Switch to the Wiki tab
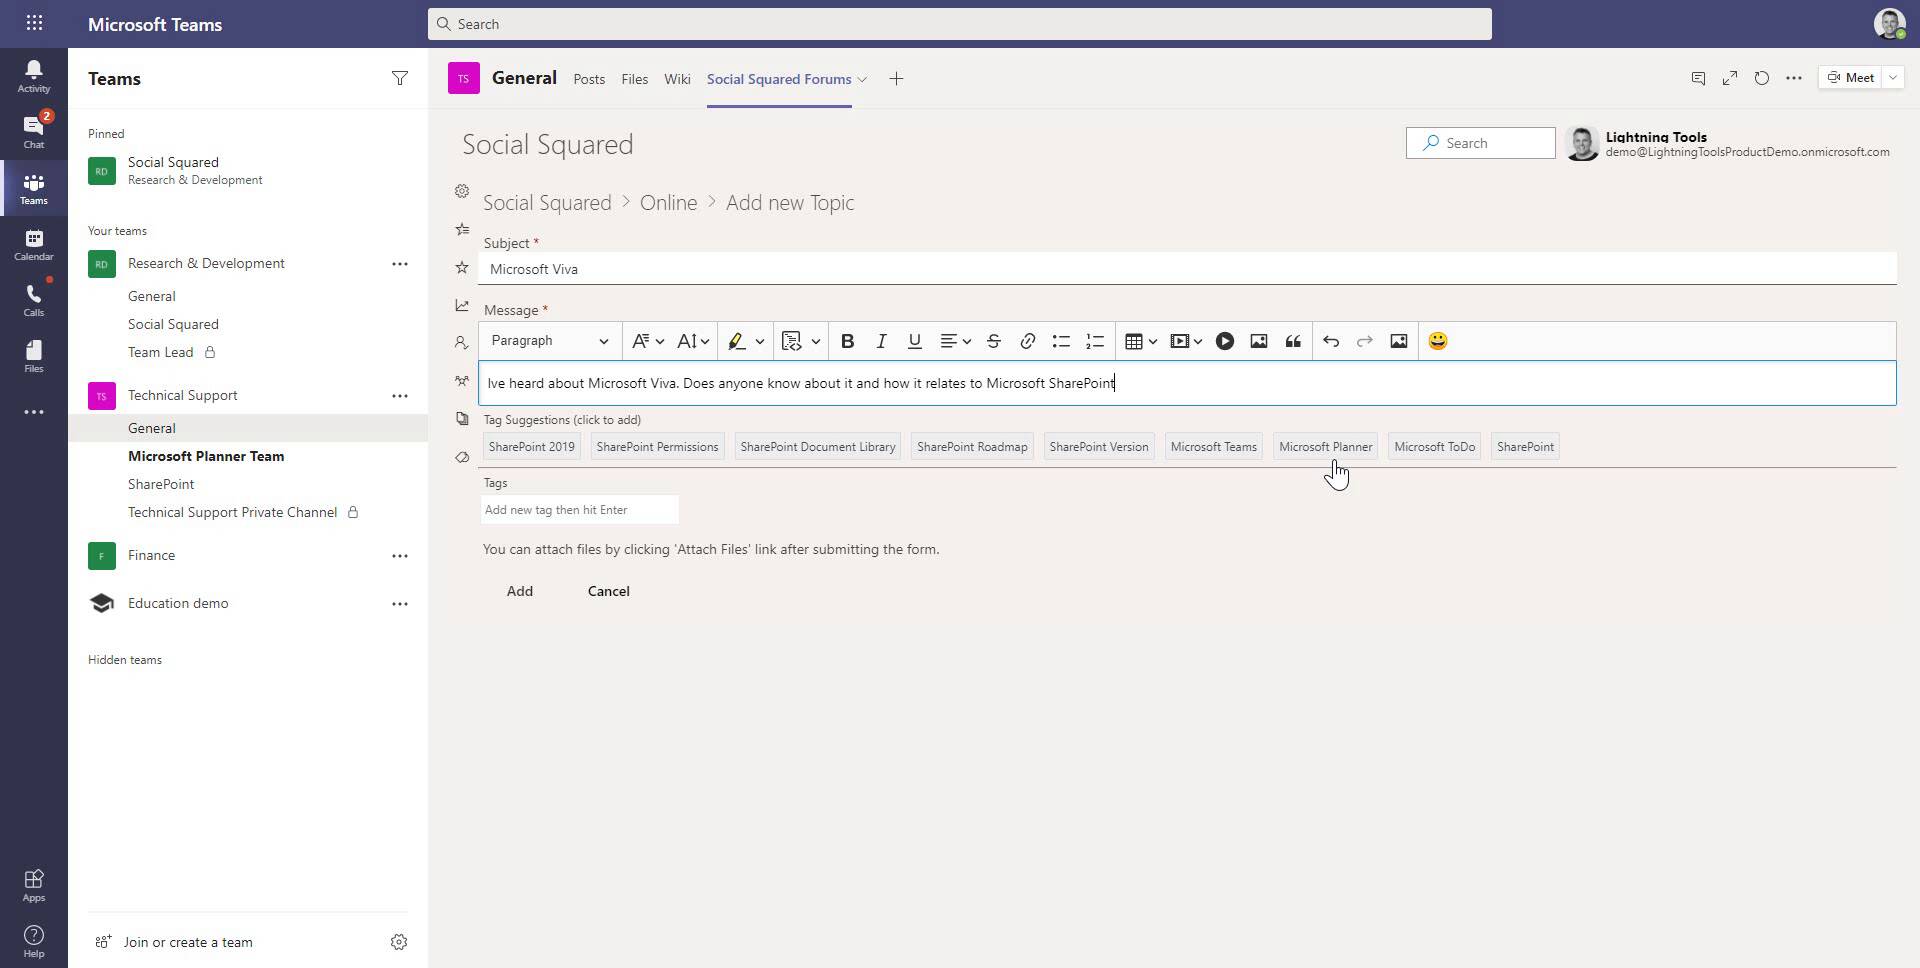 677,79
